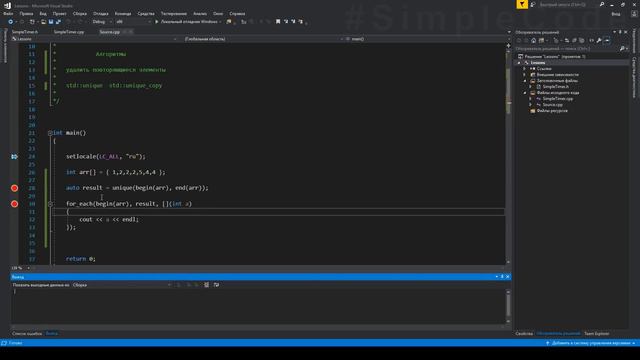
Task: Open the main() member navigation dropdown
Action: pos(427,39)
